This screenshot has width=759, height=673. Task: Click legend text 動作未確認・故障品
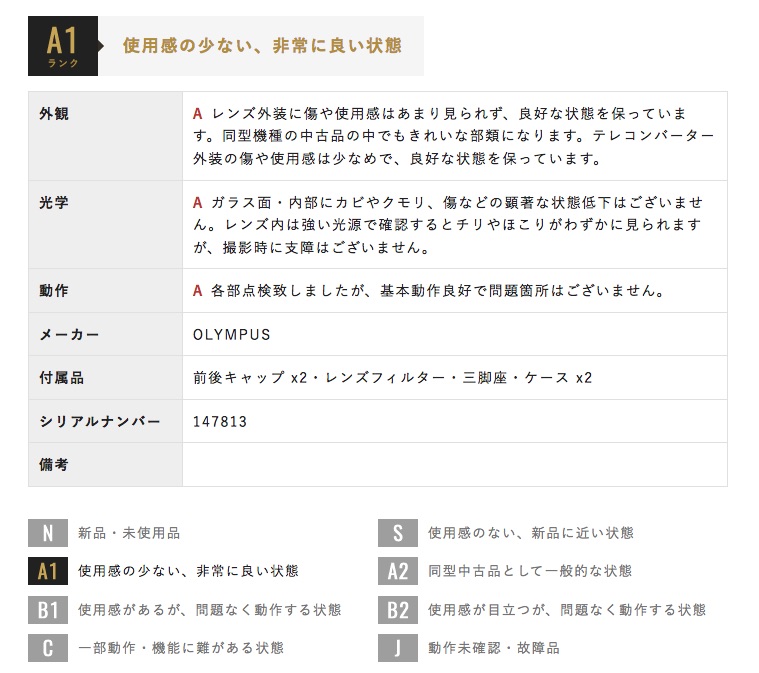494,648
